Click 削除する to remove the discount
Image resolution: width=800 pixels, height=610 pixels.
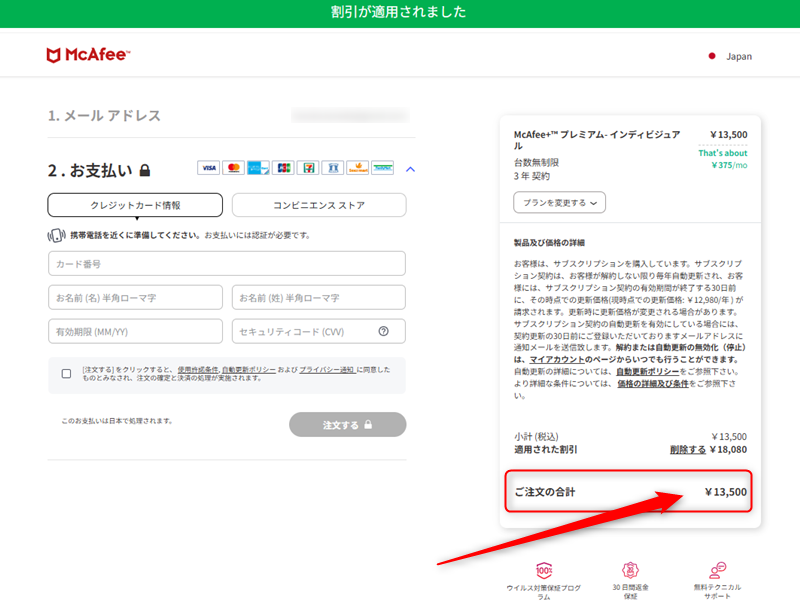[688, 449]
